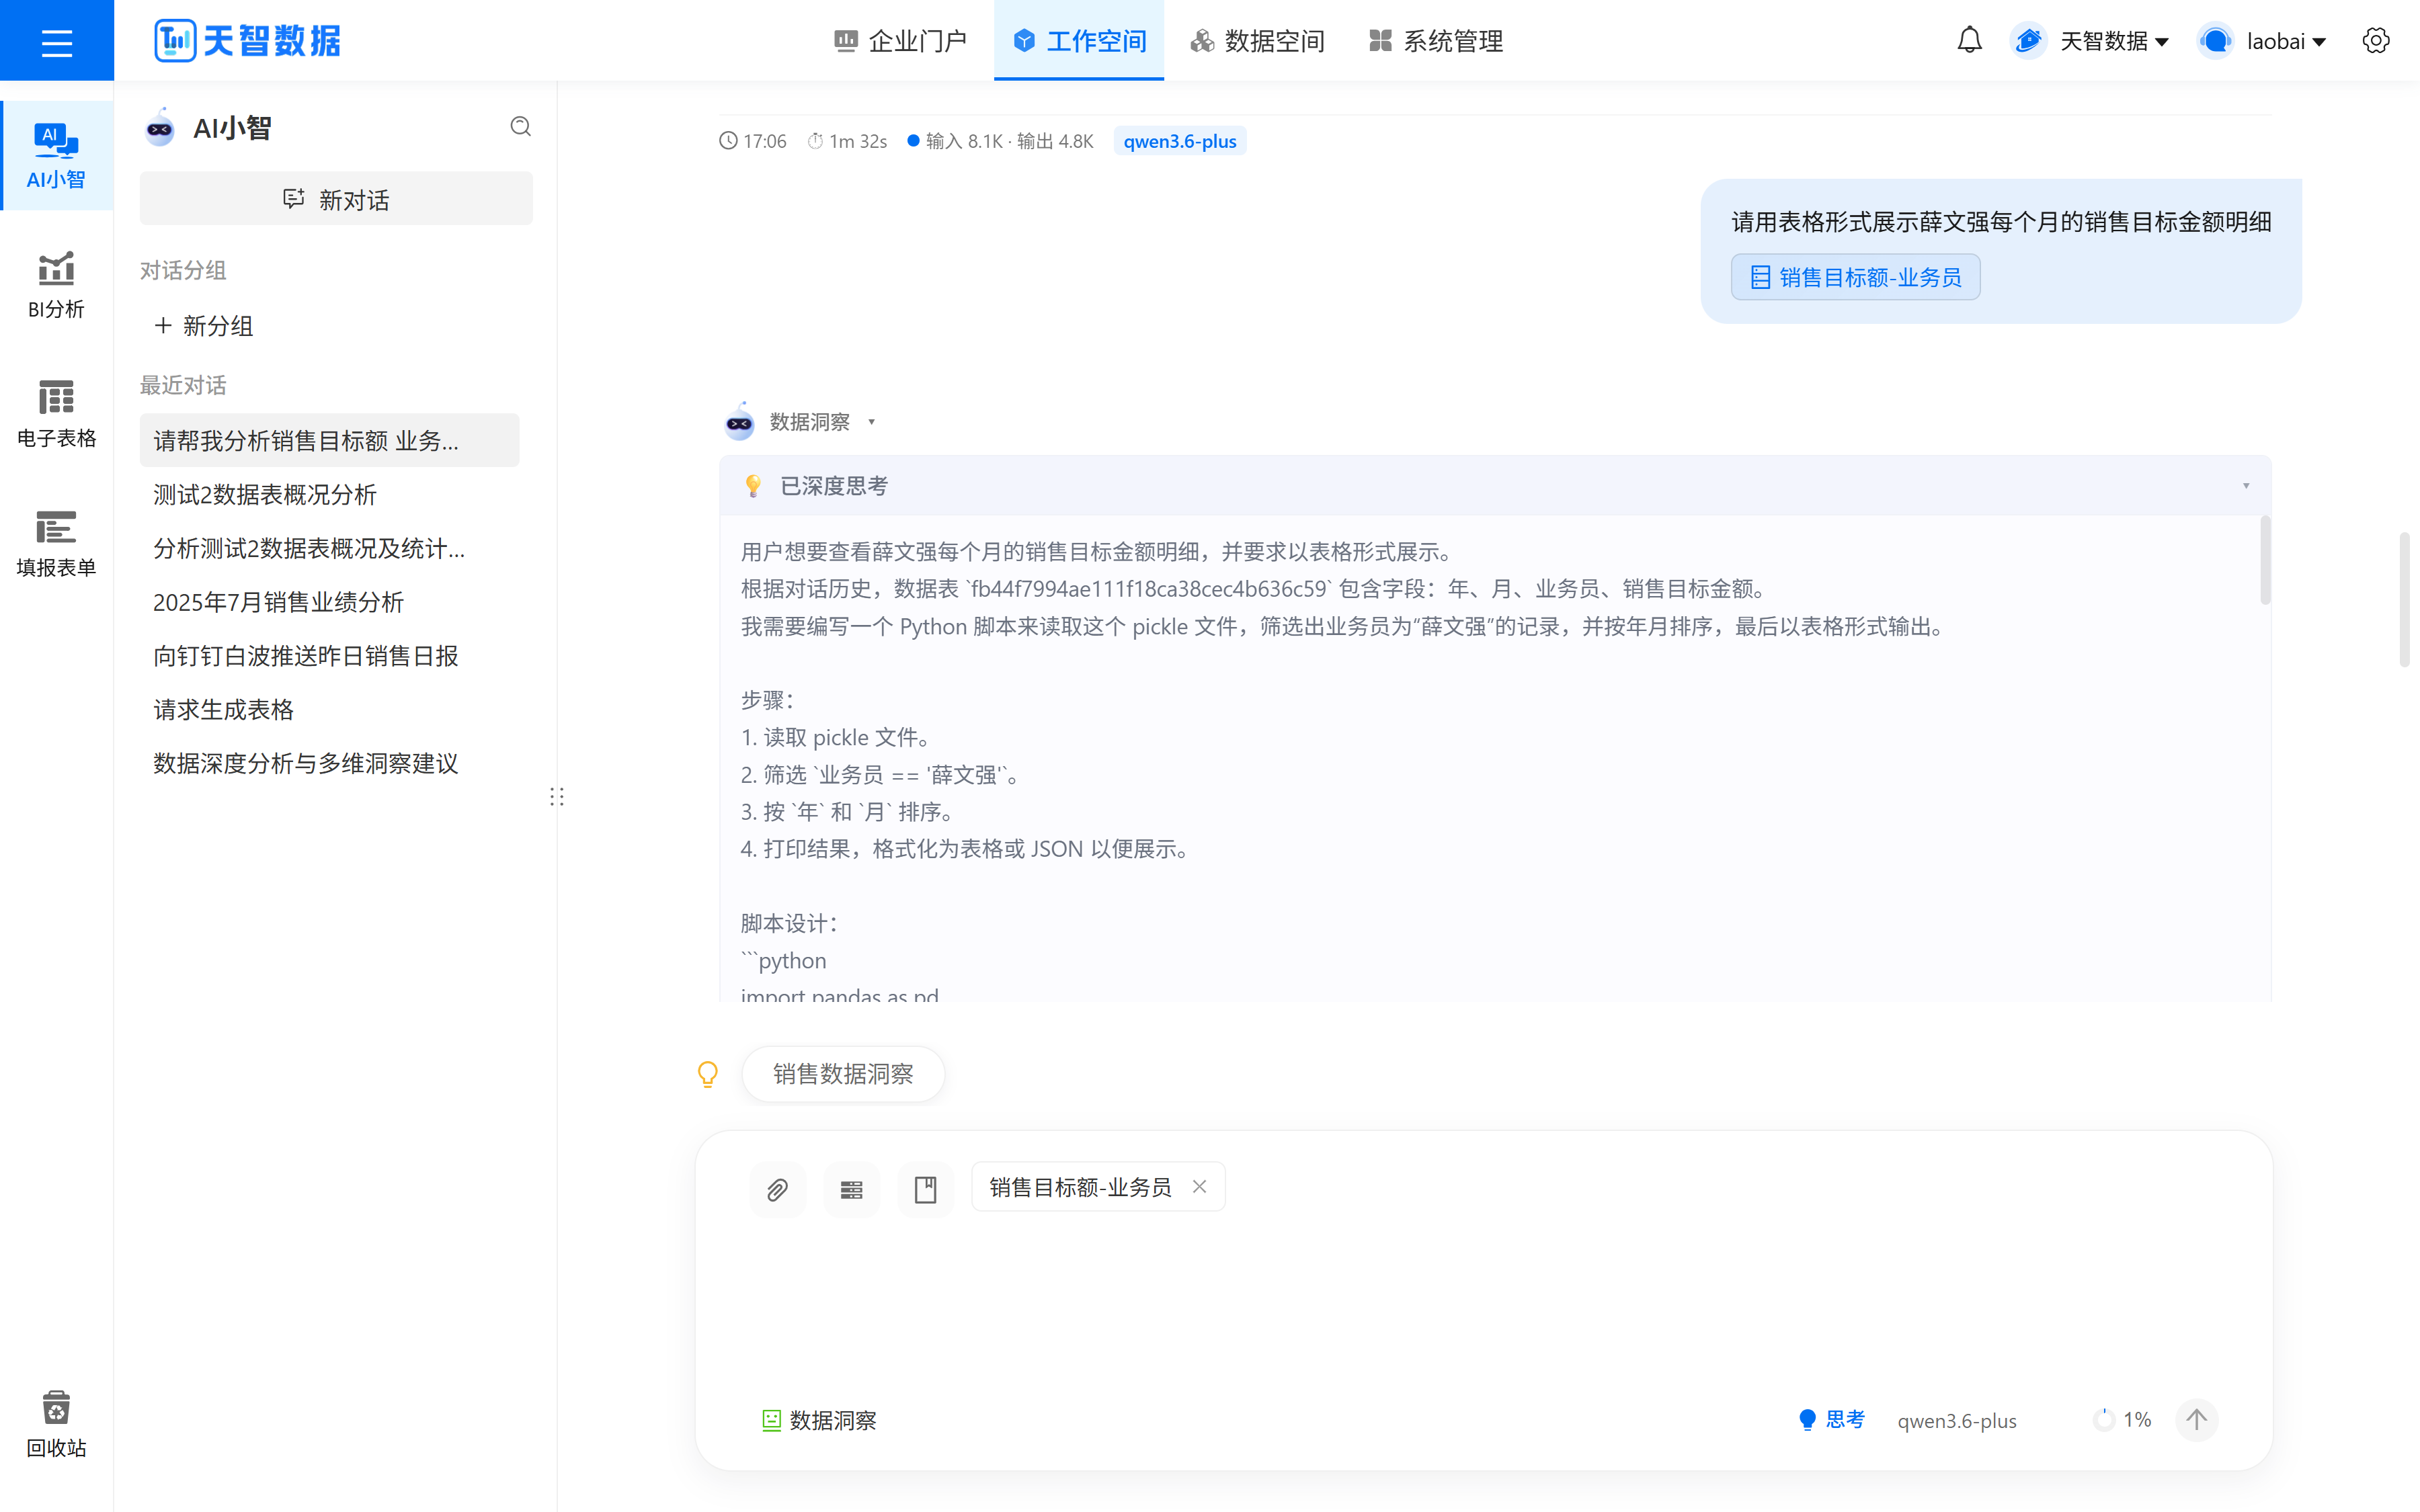Start a 新对话
The width and height of the screenshot is (2420, 1512).
click(x=336, y=199)
